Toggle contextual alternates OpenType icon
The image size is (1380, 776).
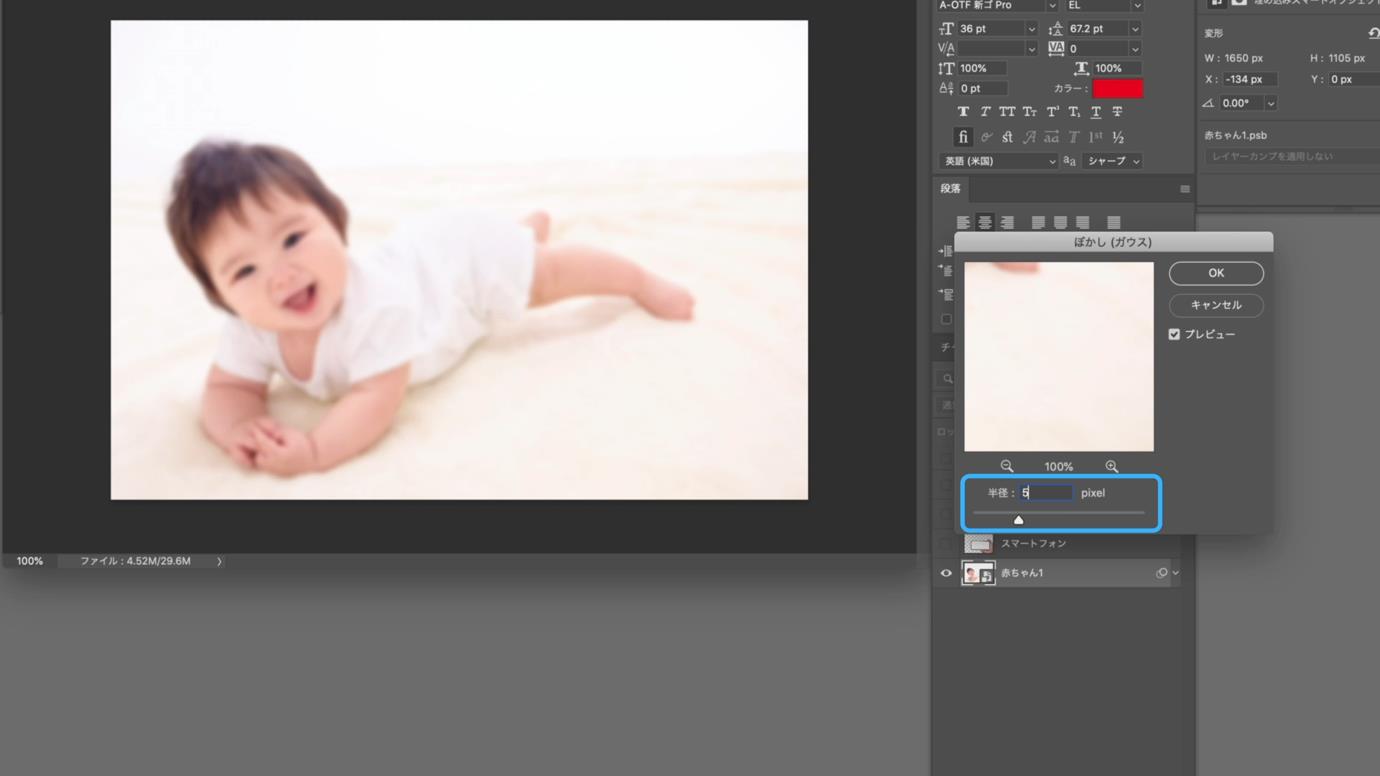click(986, 137)
